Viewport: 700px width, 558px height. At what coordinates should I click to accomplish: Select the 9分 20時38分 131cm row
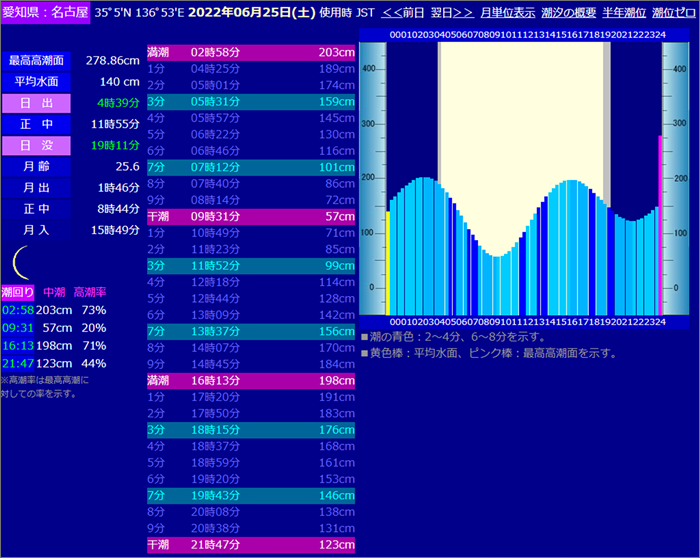pyautogui.click(x=251, y=529)
